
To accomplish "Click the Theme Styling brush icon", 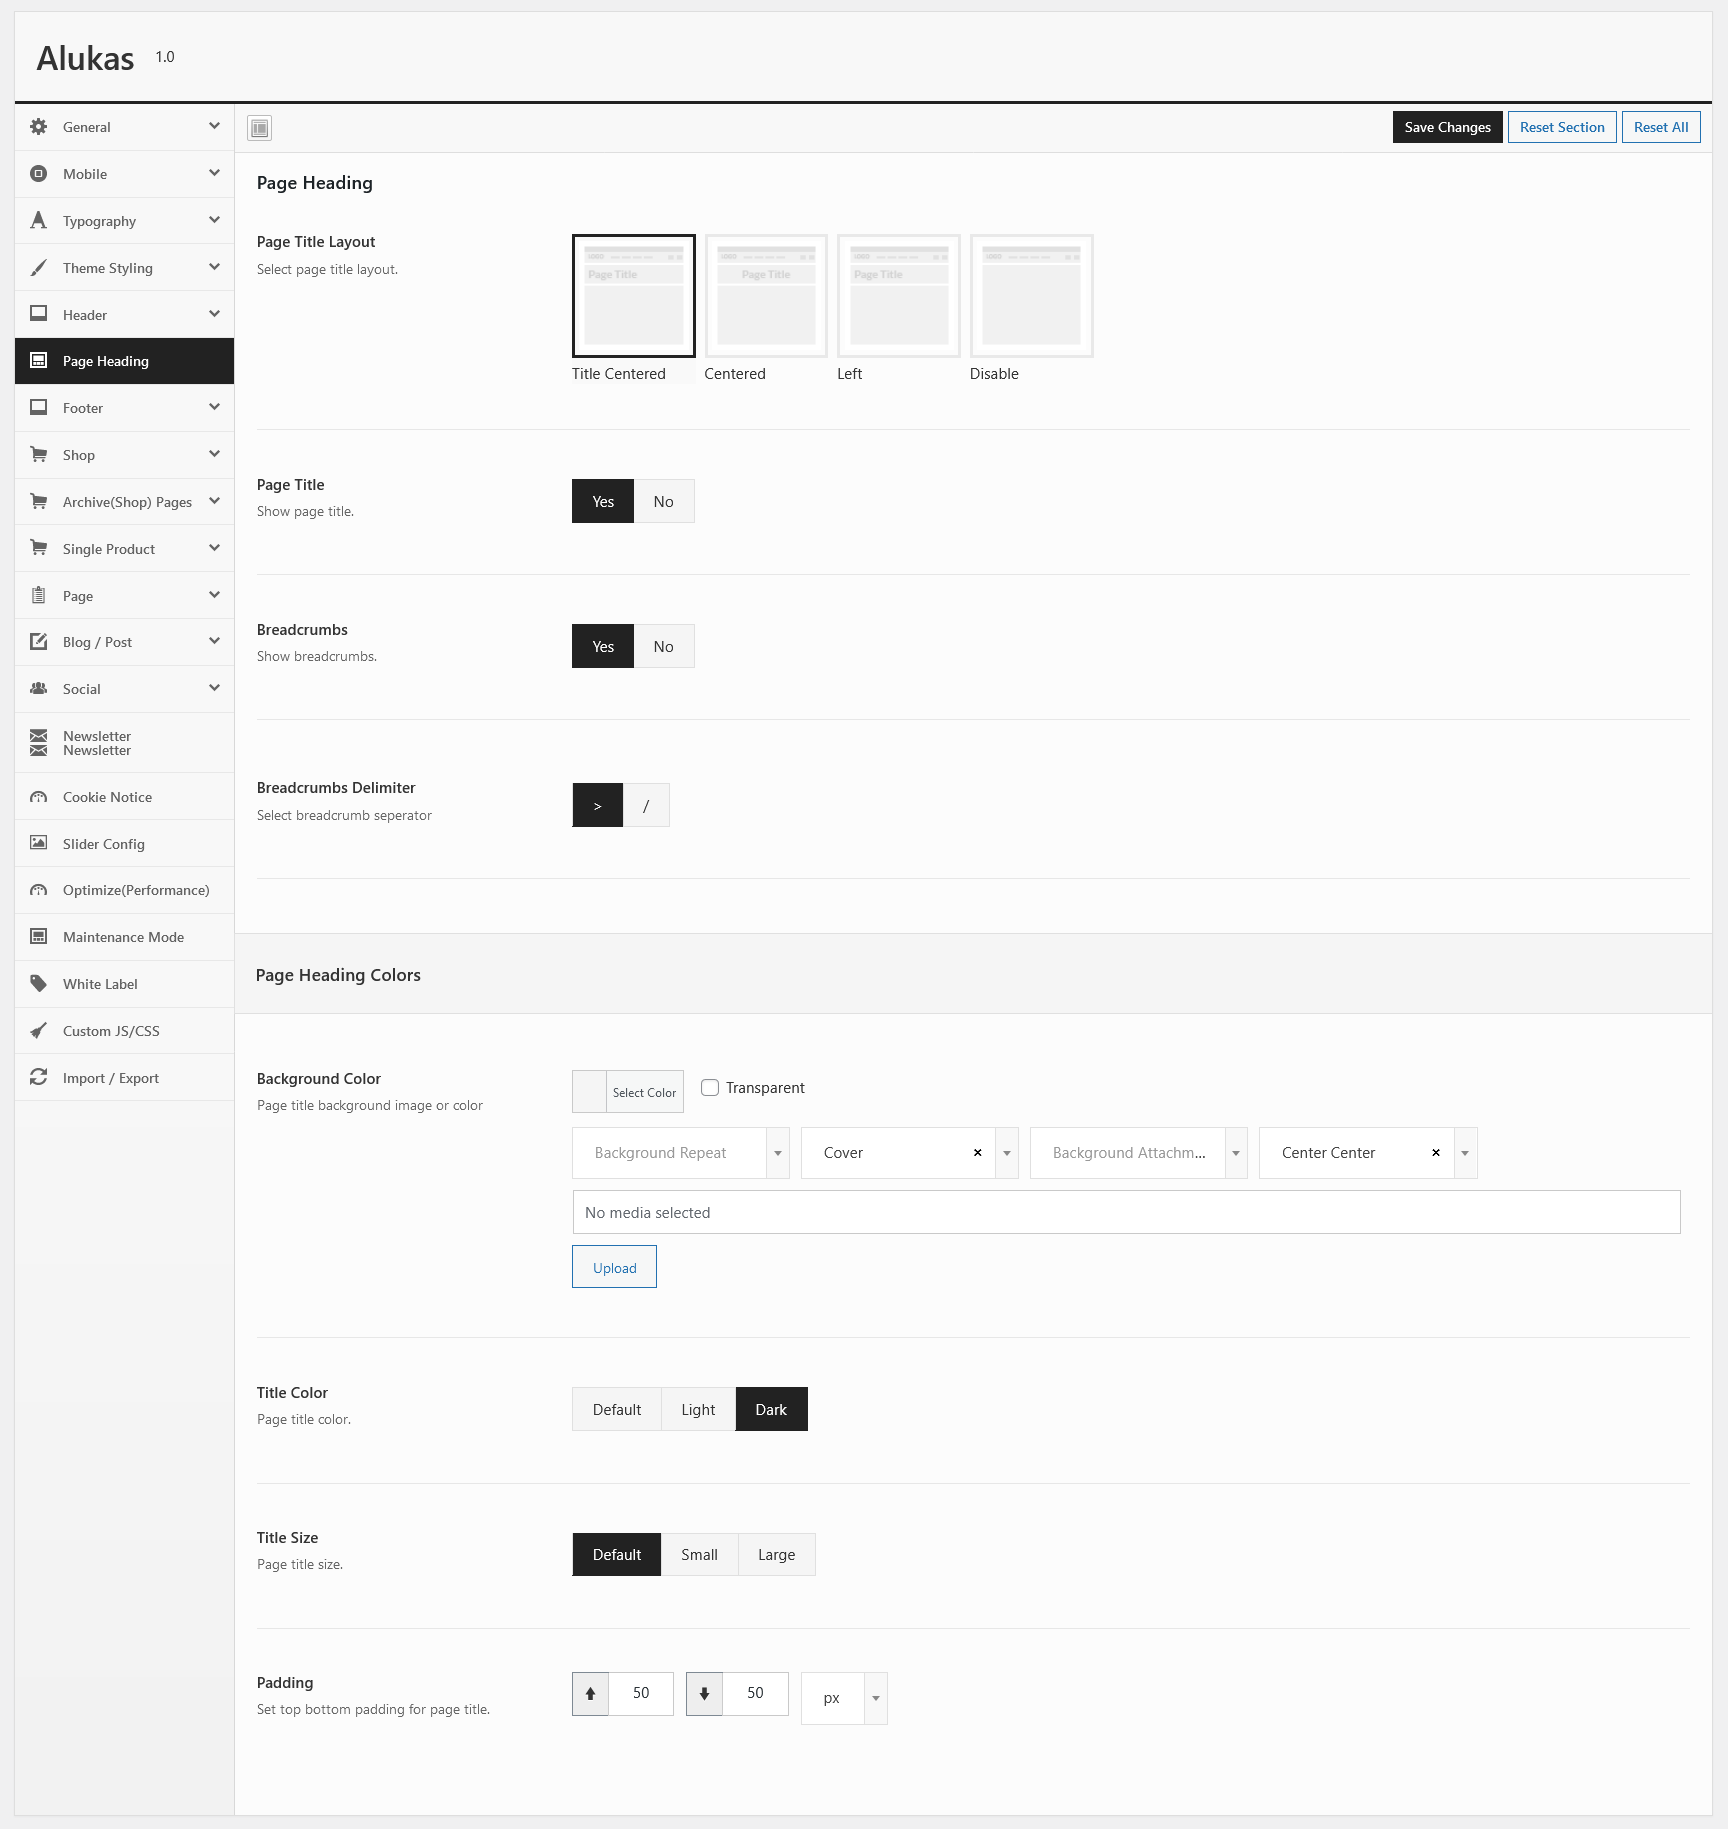I will click(x=39, y=268).
